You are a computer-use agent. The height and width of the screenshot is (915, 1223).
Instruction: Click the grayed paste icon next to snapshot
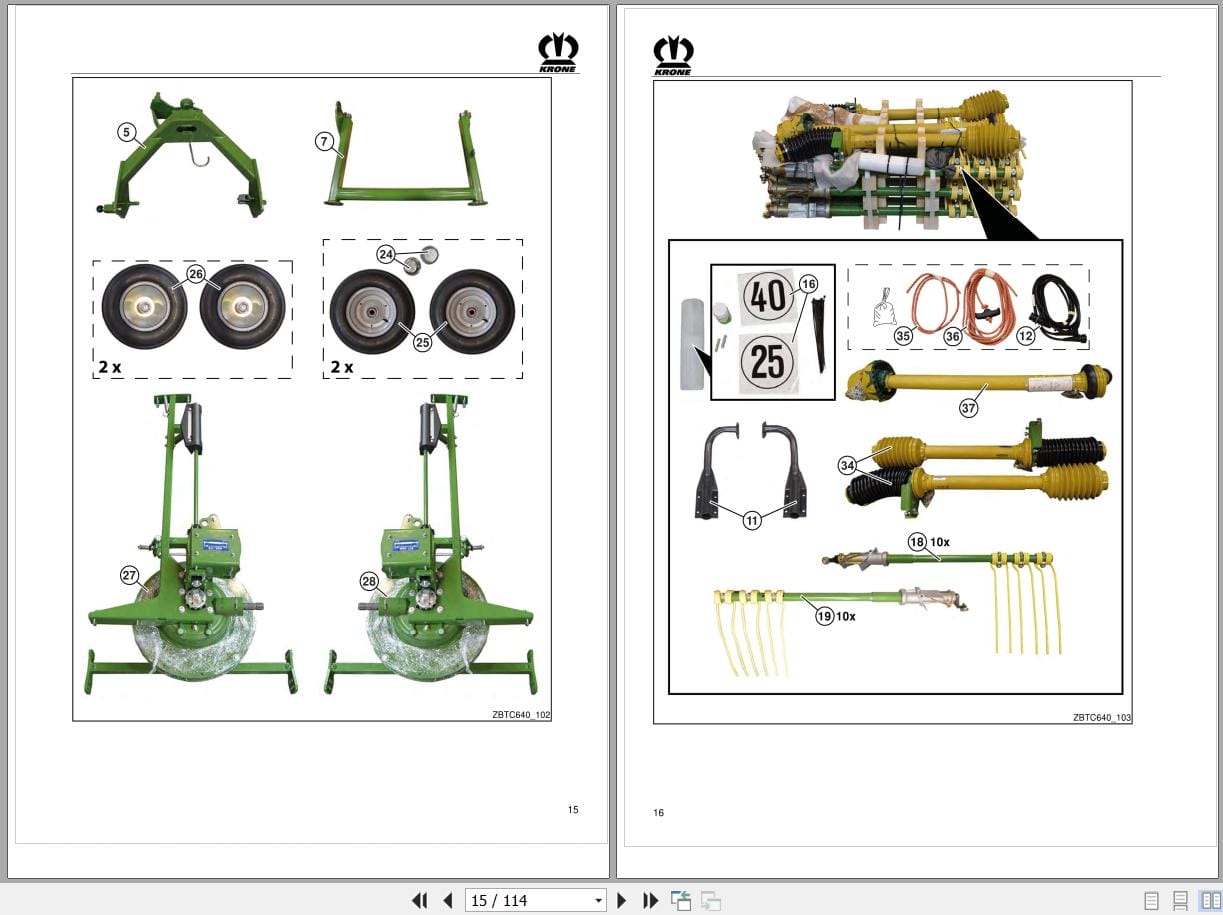(x=710, y=900)
